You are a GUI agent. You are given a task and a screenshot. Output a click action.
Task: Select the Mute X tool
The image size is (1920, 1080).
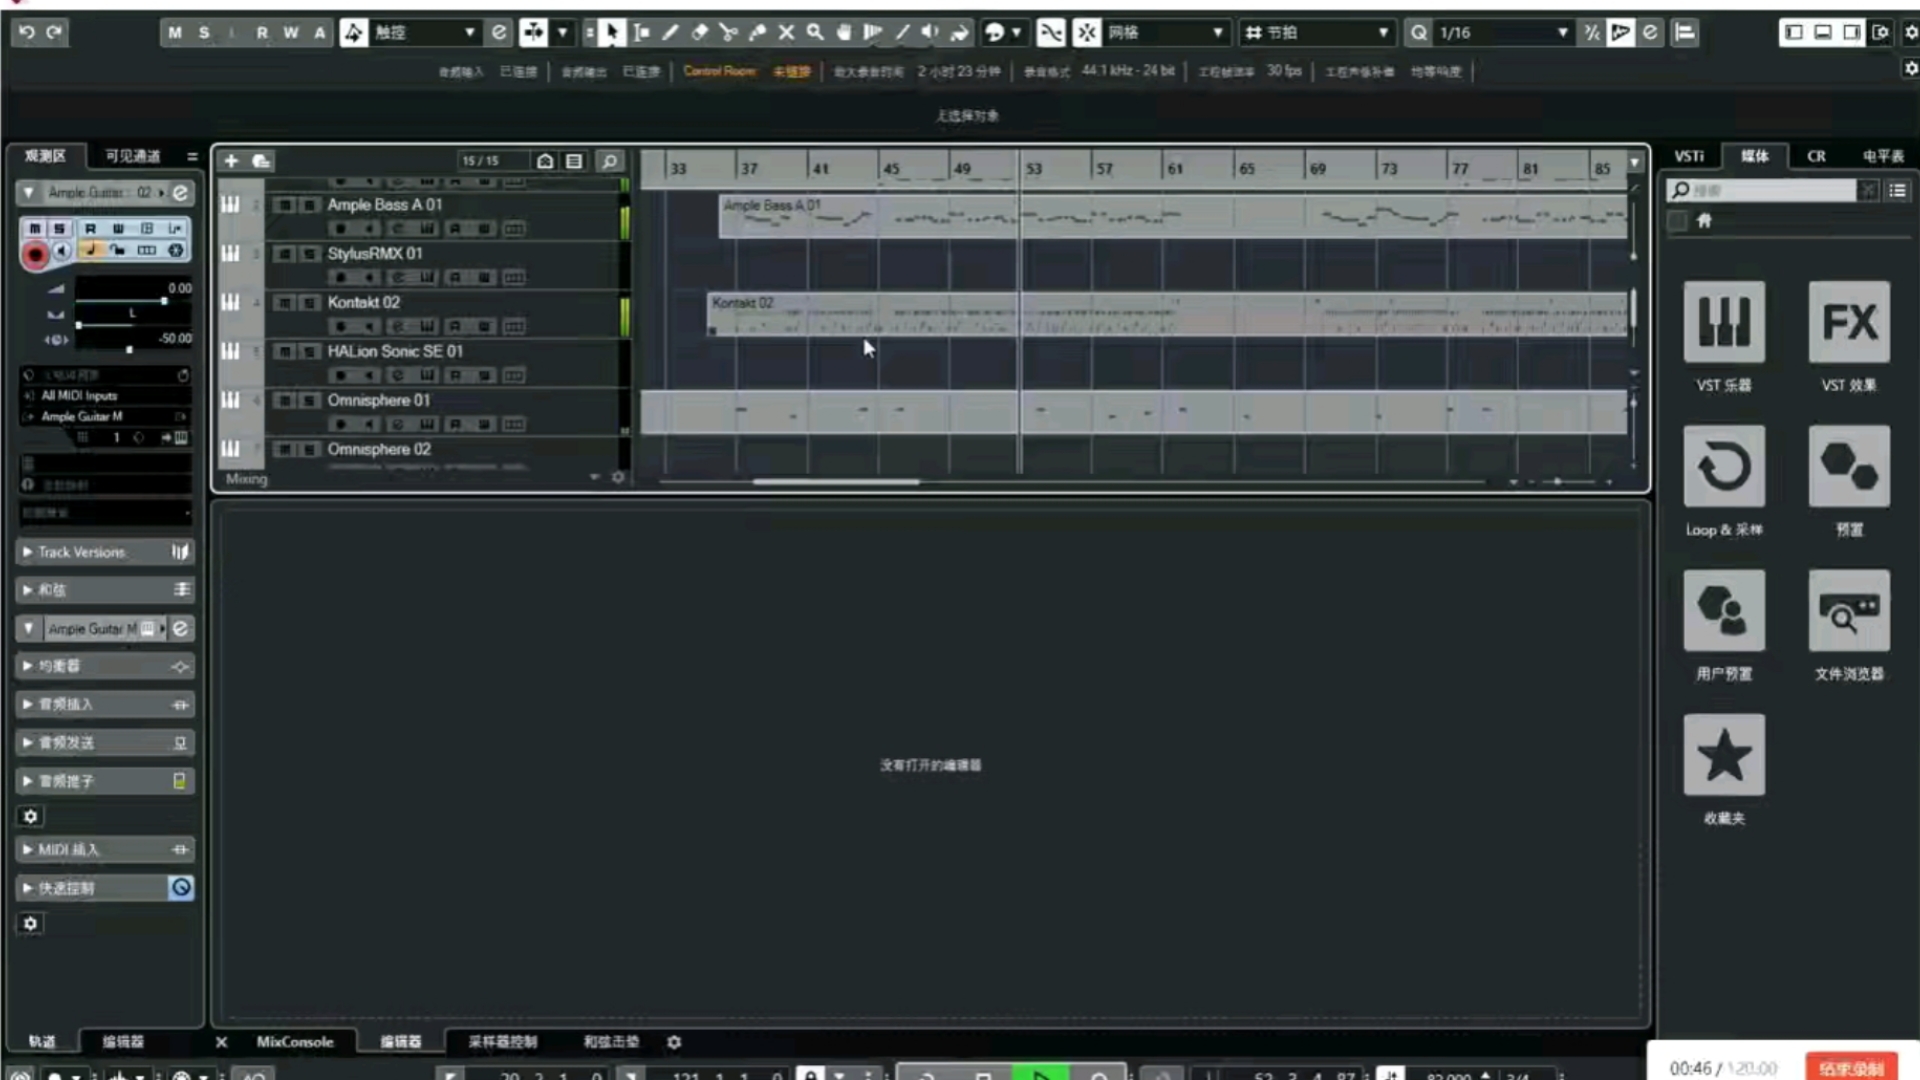click(x=787, y=33)
